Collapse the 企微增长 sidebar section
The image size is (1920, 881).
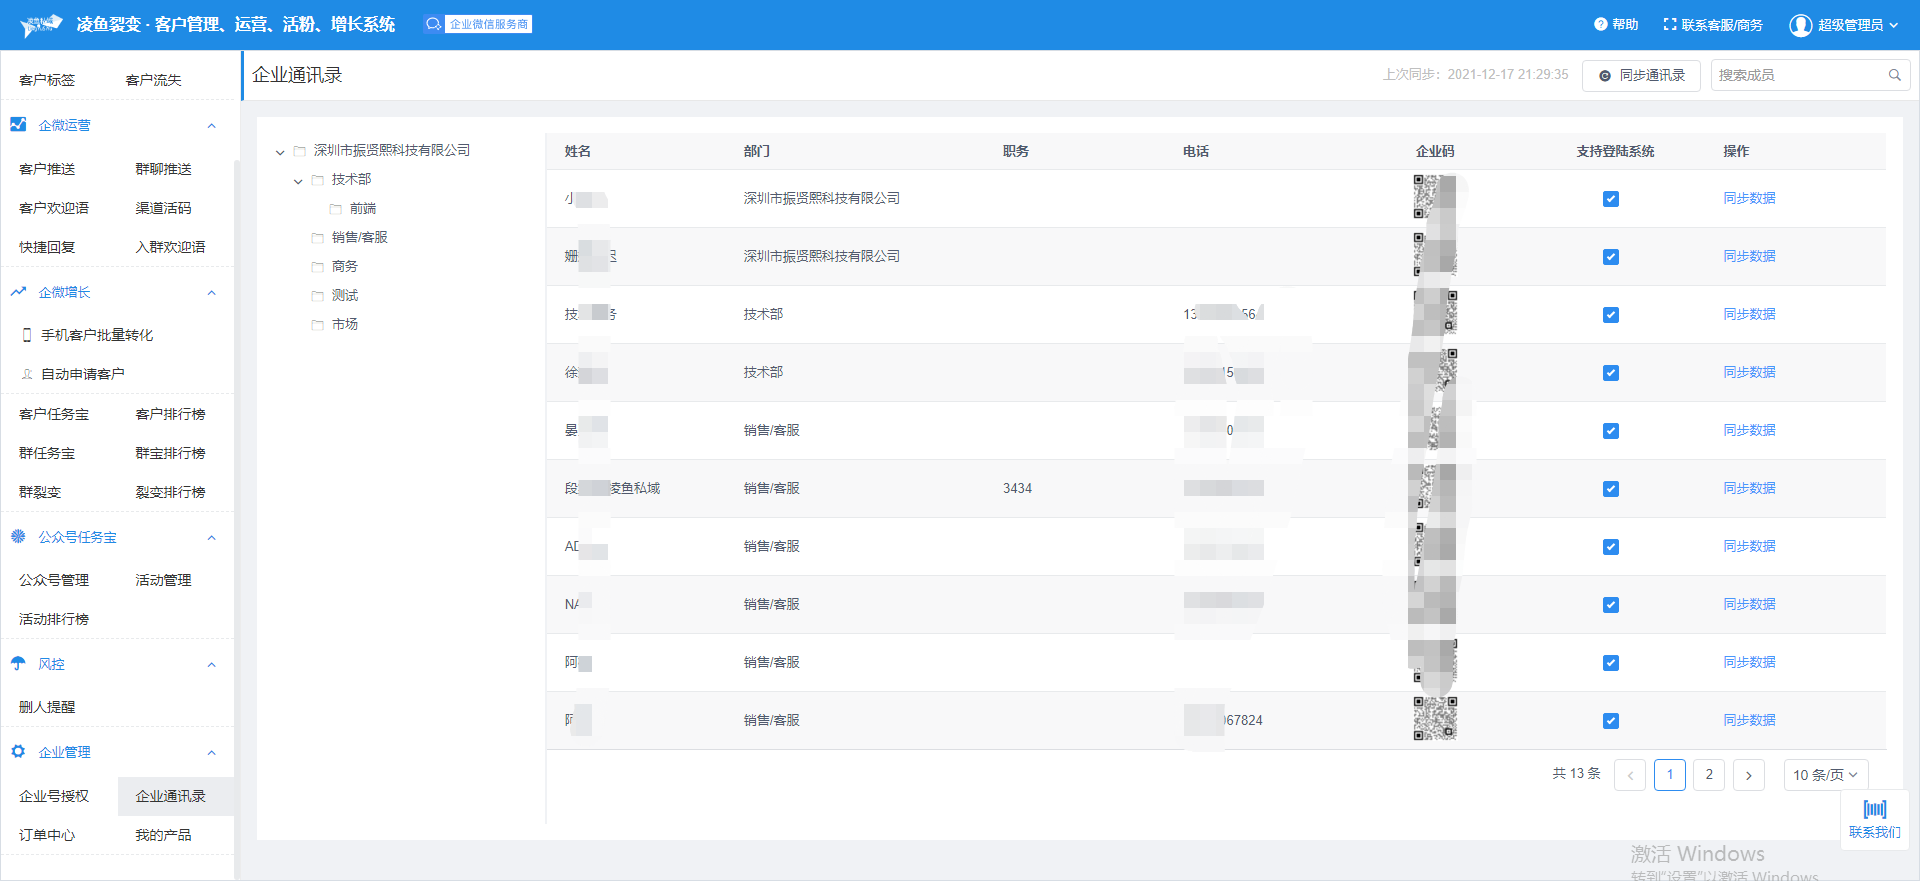211,293
